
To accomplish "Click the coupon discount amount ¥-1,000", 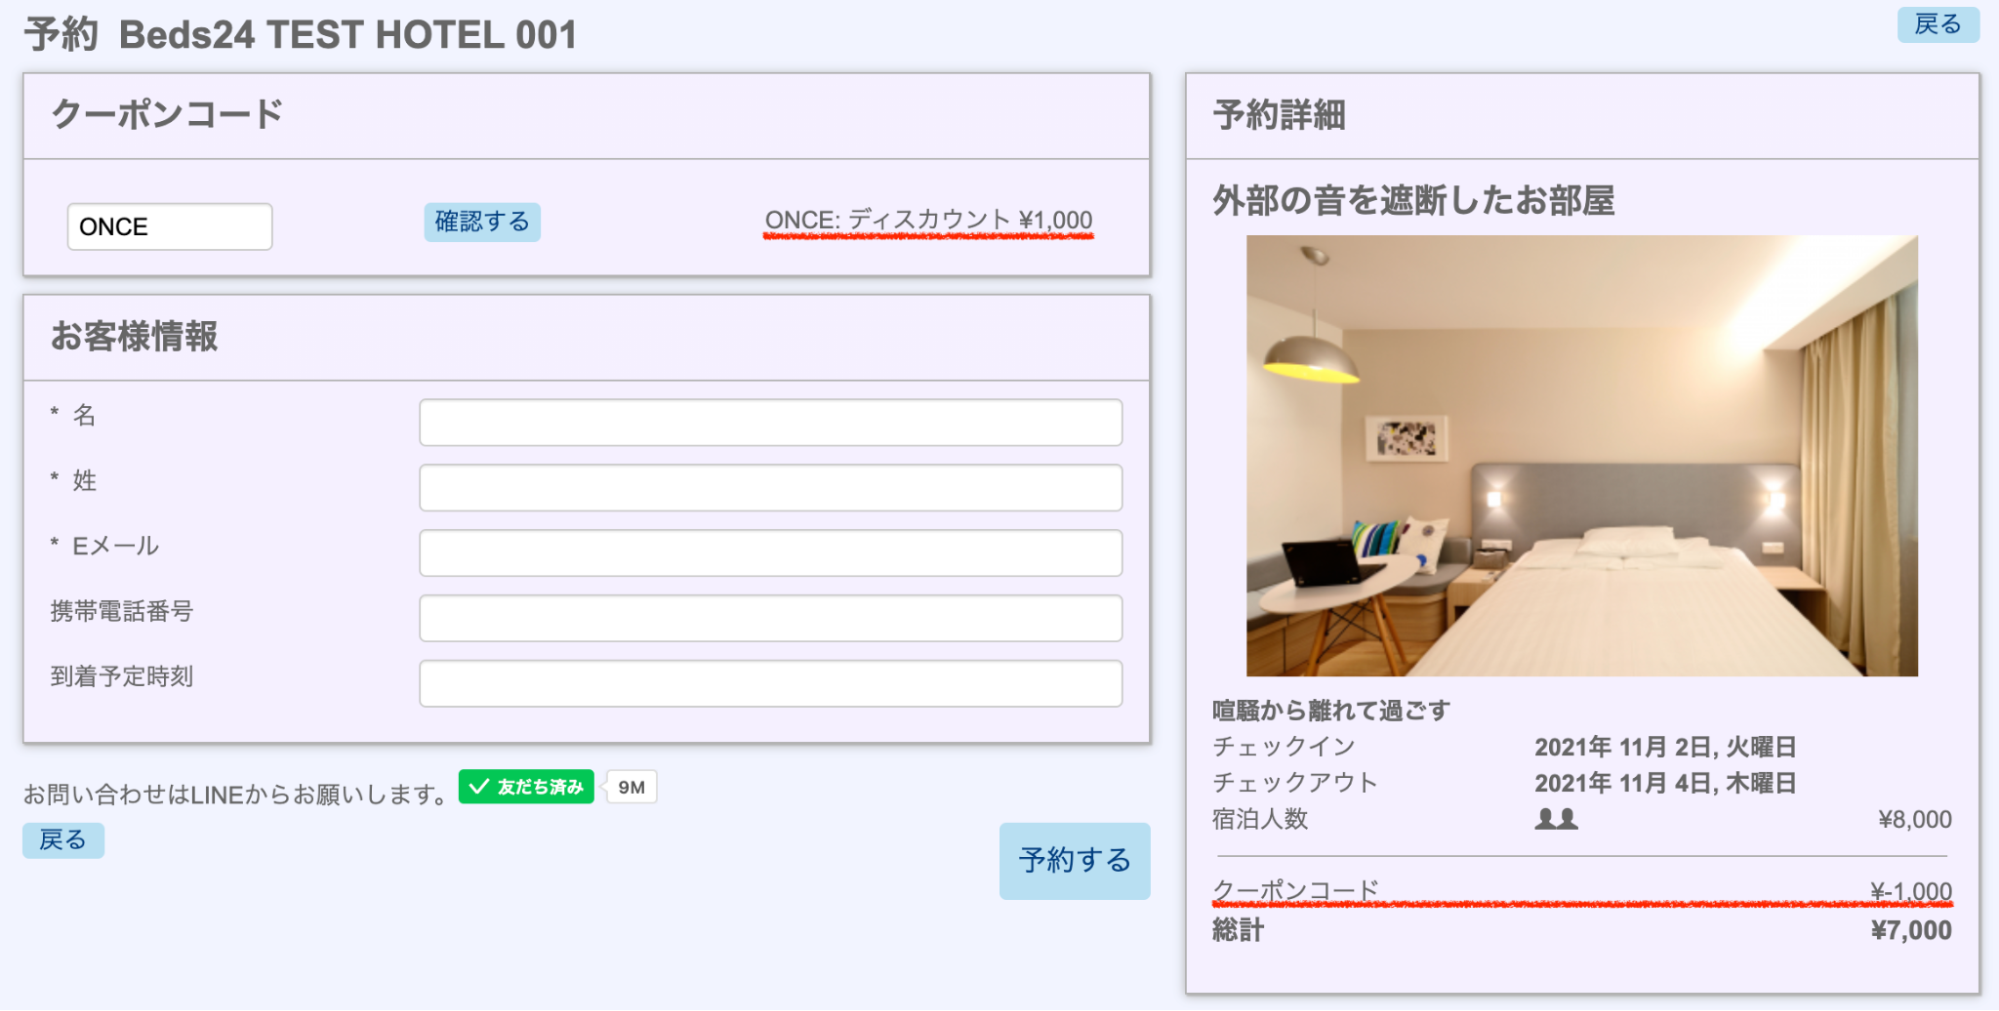I will click(x=1910, y=890).
